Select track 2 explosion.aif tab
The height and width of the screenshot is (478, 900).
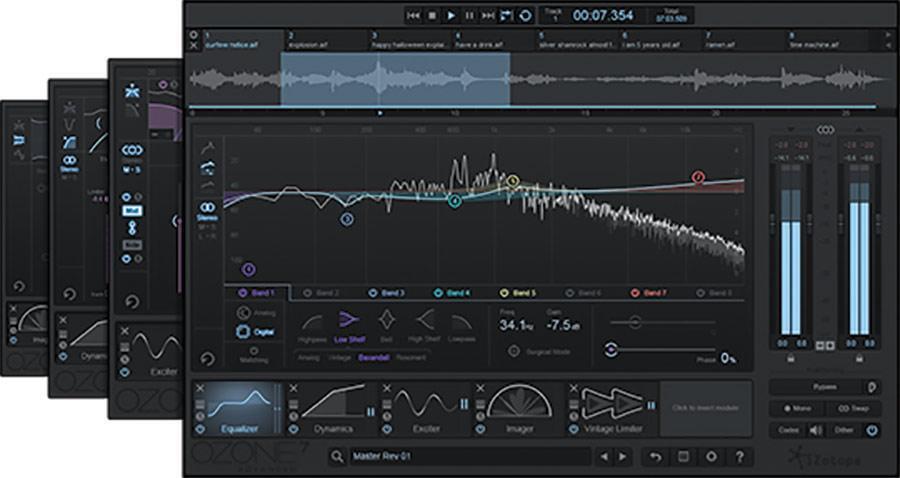coord(327,40)
